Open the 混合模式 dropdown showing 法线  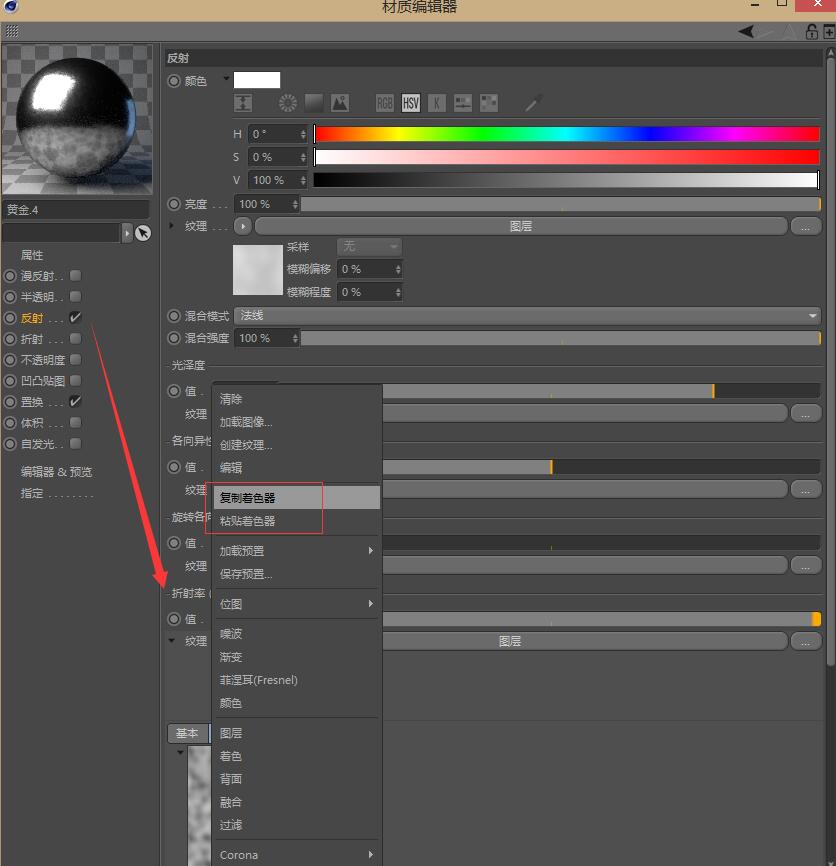coord(527,315)
